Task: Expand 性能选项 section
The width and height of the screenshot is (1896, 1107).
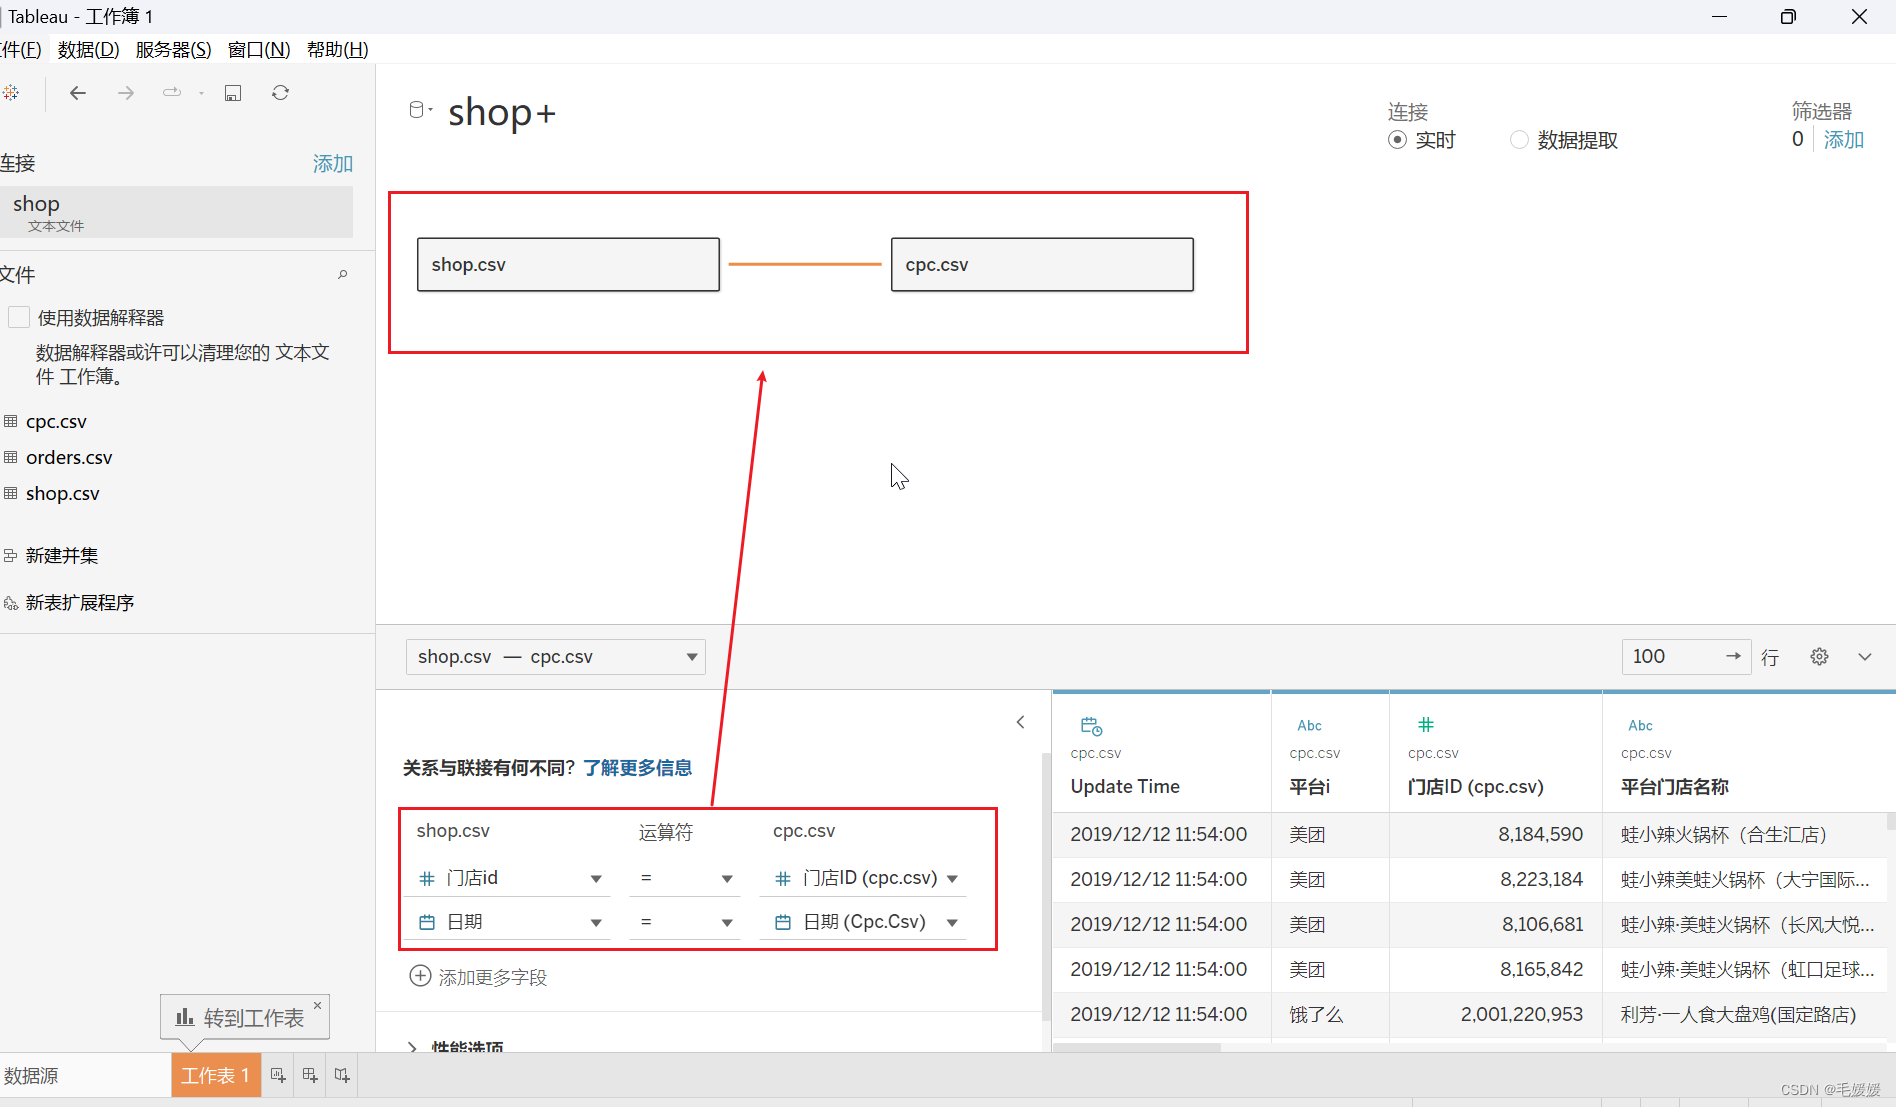Action: (x=412, y=1046)
